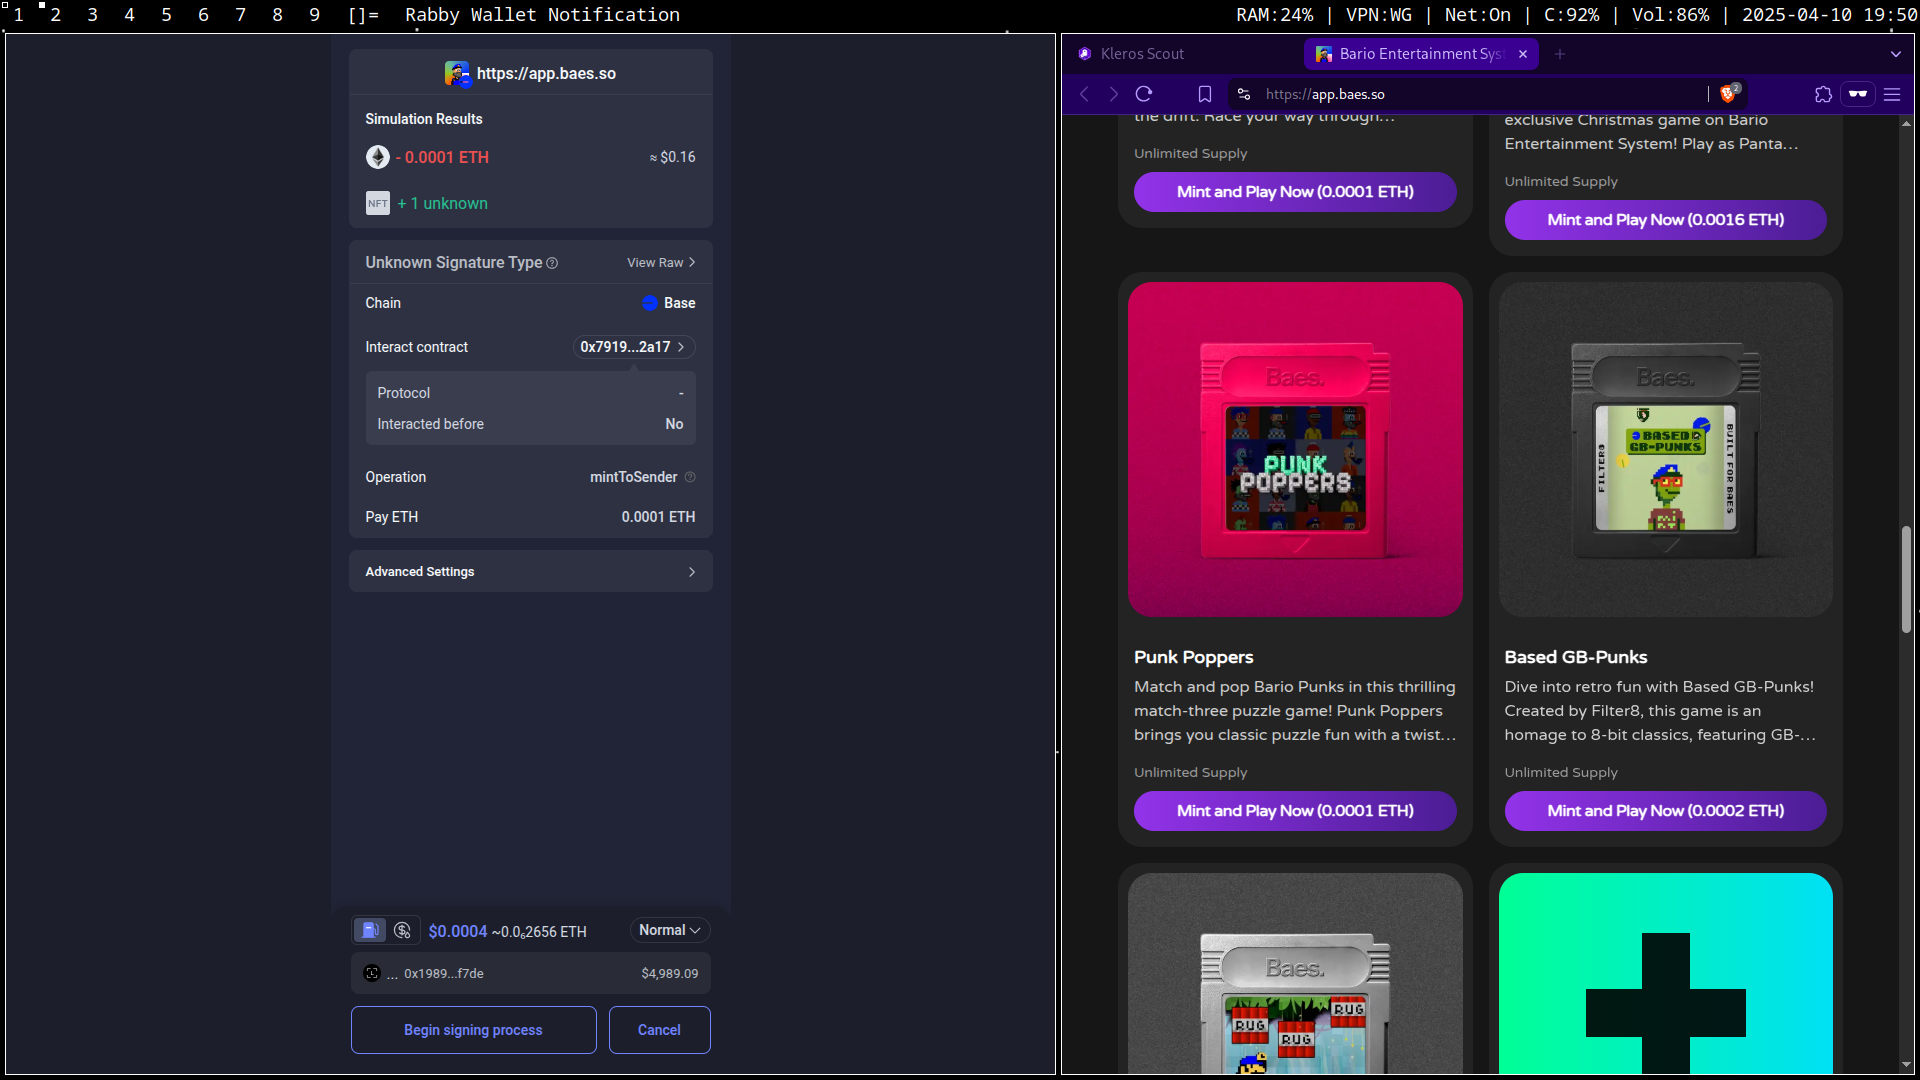The height and width of the screenshot is (1080, 1920).
Task: Click the topmost Mint and Play Now (0.0001 ETH)
Action: coord(1295,192)
